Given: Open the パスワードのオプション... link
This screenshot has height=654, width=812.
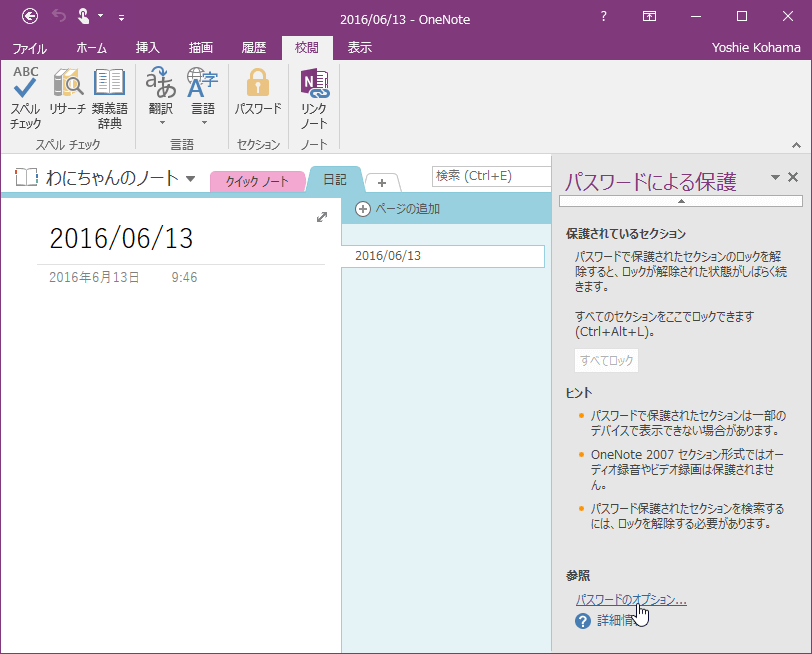Looking at the screenshot, I should (x=631, y=600).
